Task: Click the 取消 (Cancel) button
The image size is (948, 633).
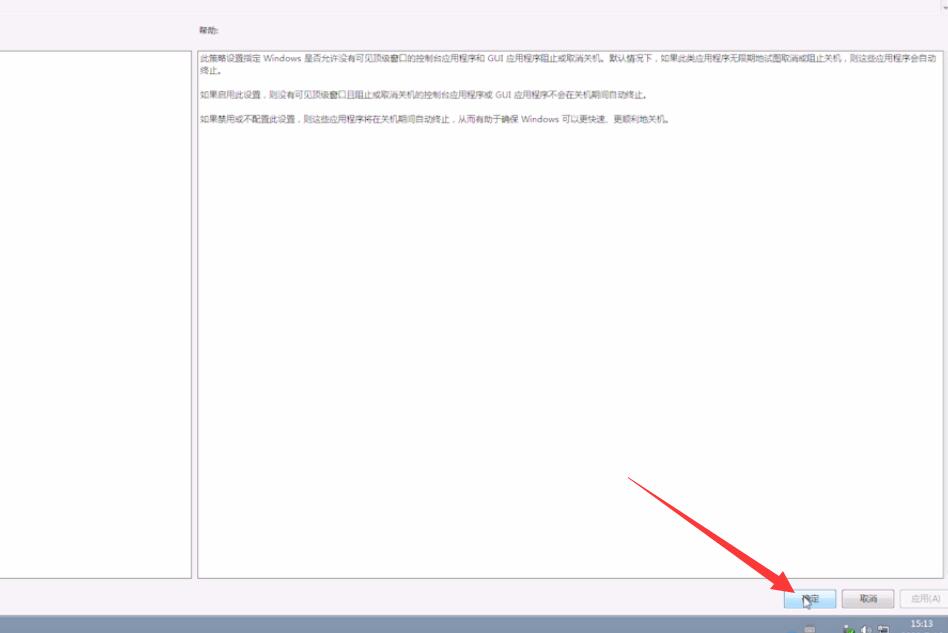Action: coord(868,599)
